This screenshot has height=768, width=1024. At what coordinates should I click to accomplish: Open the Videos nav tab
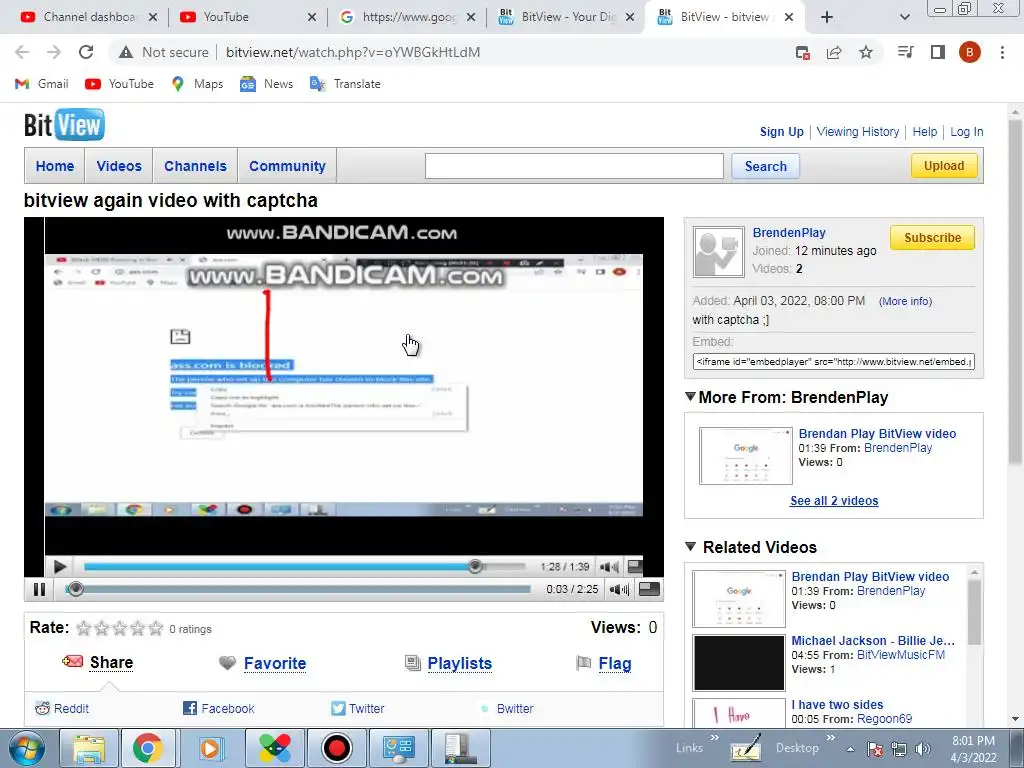[x=119, y=166]
